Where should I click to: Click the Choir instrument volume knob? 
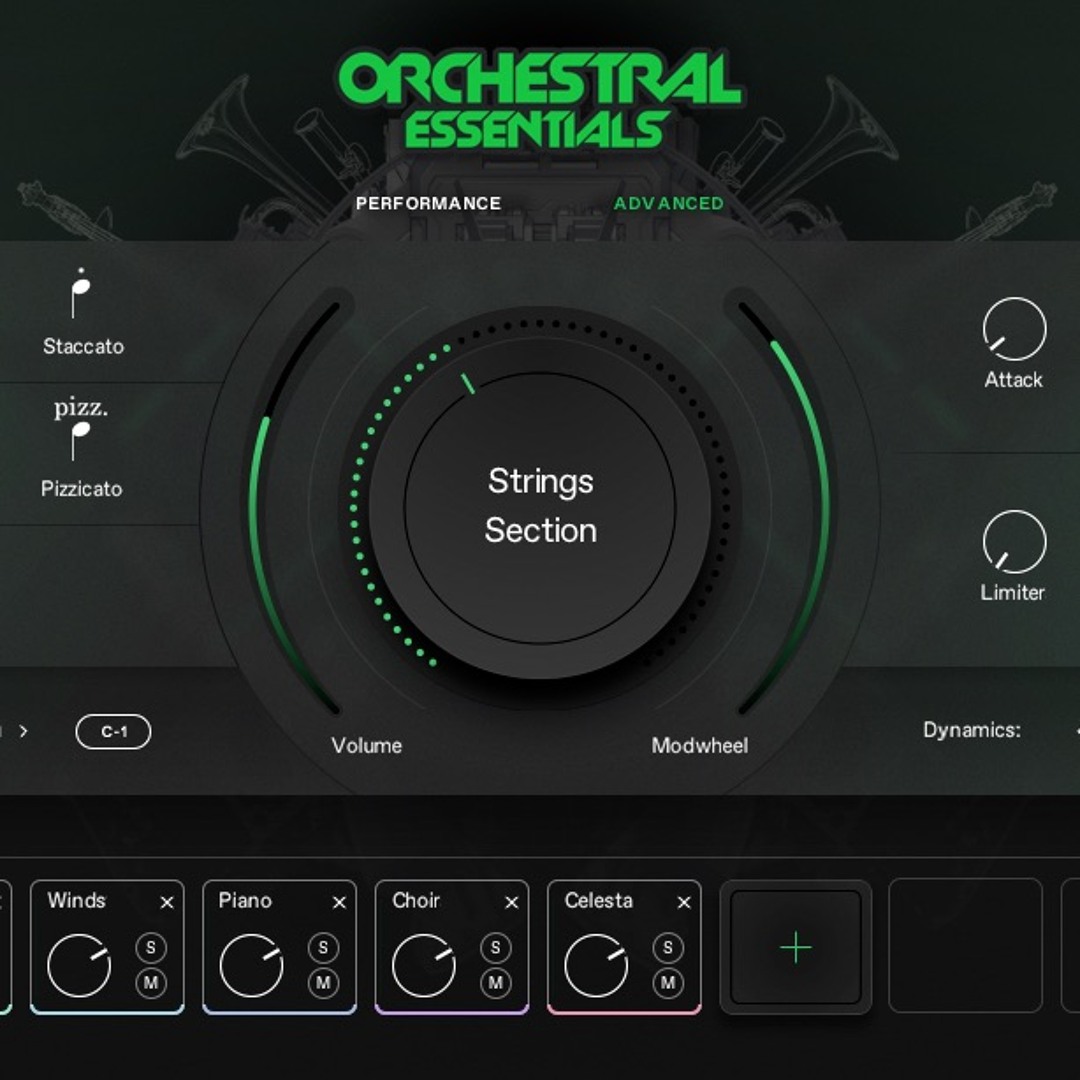click(424, 963)
